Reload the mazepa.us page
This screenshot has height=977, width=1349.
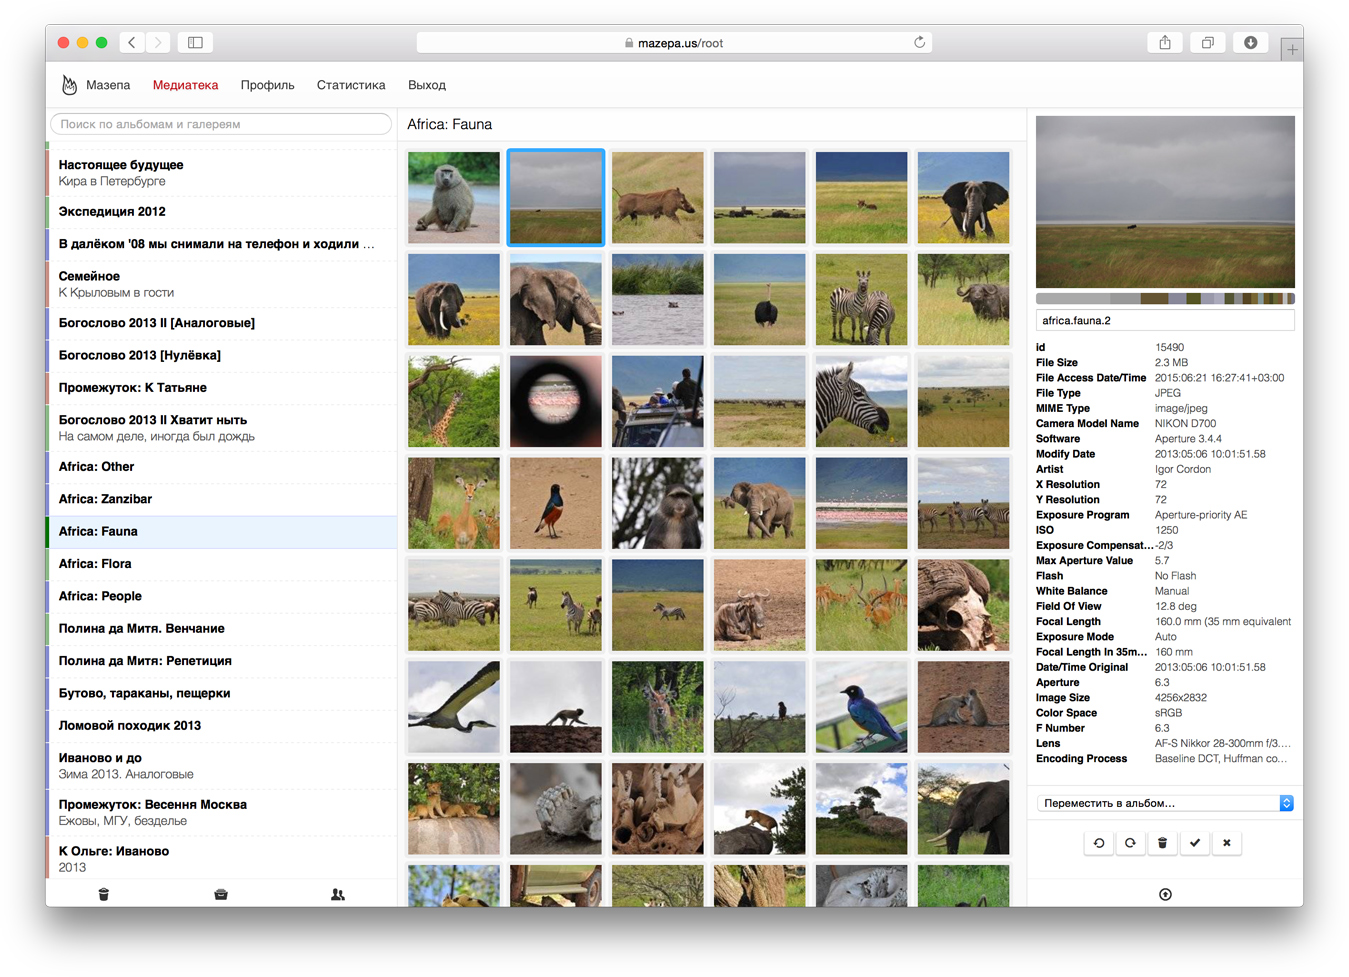coord(919,42)
